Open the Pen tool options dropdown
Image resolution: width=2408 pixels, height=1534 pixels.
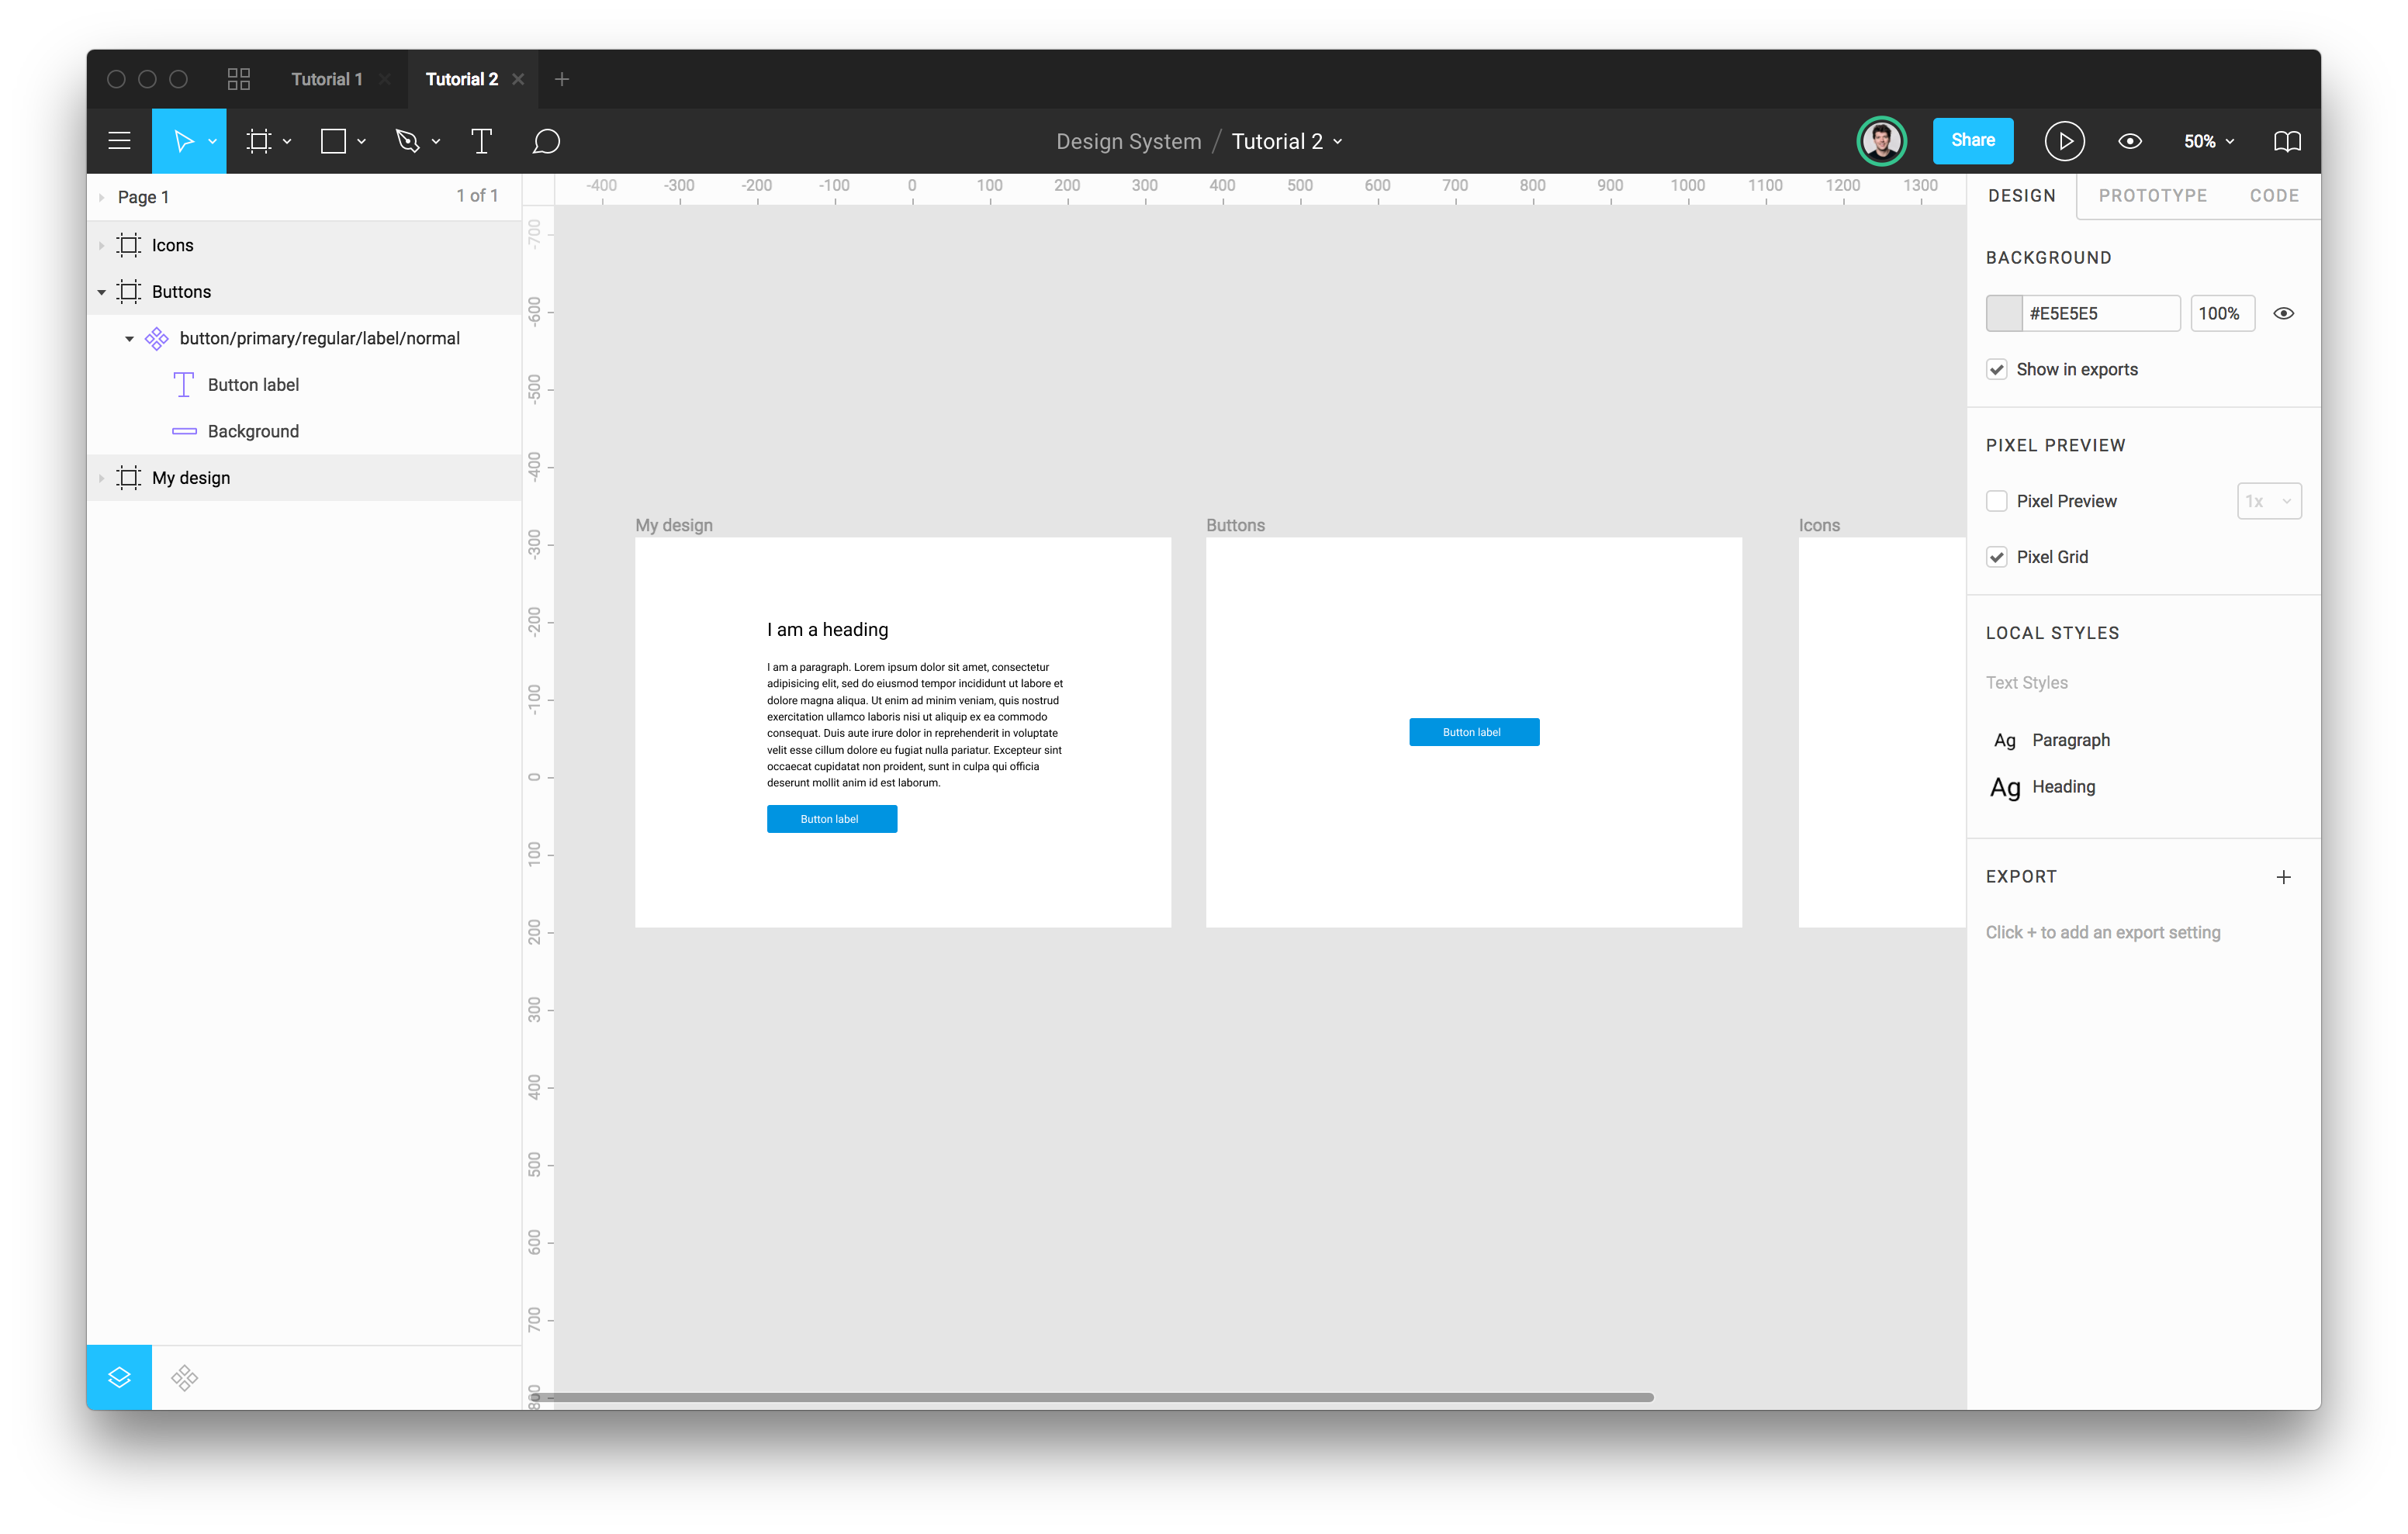coord(436,142)
